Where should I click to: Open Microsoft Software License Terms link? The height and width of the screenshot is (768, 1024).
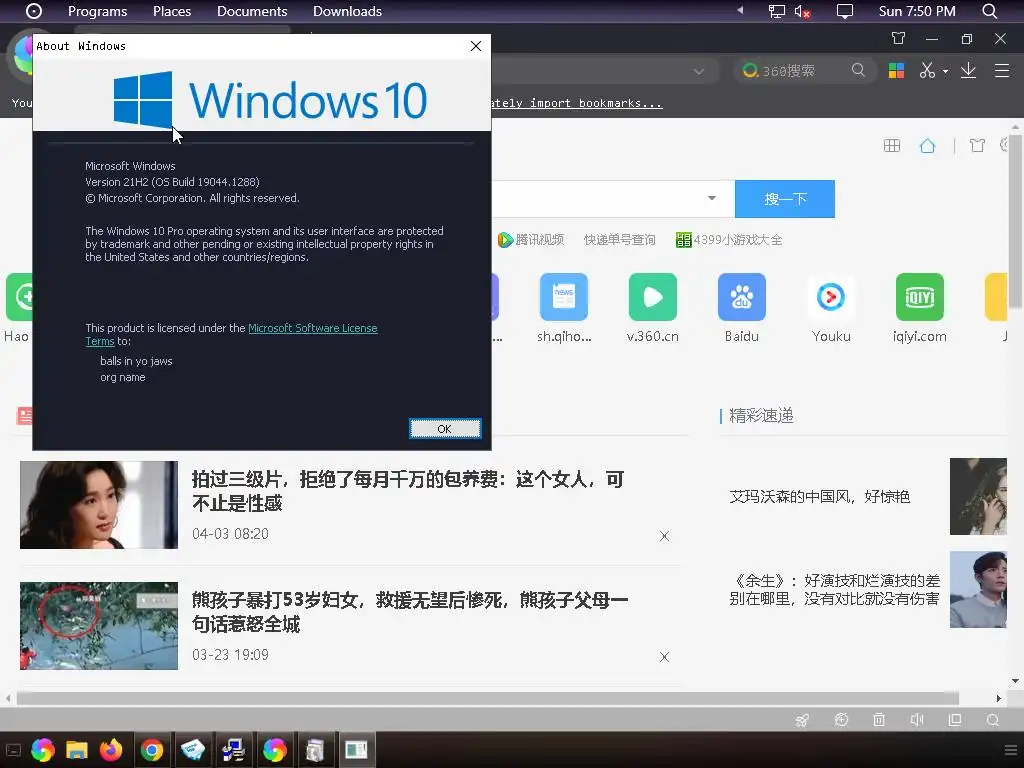tap(313, 328)
